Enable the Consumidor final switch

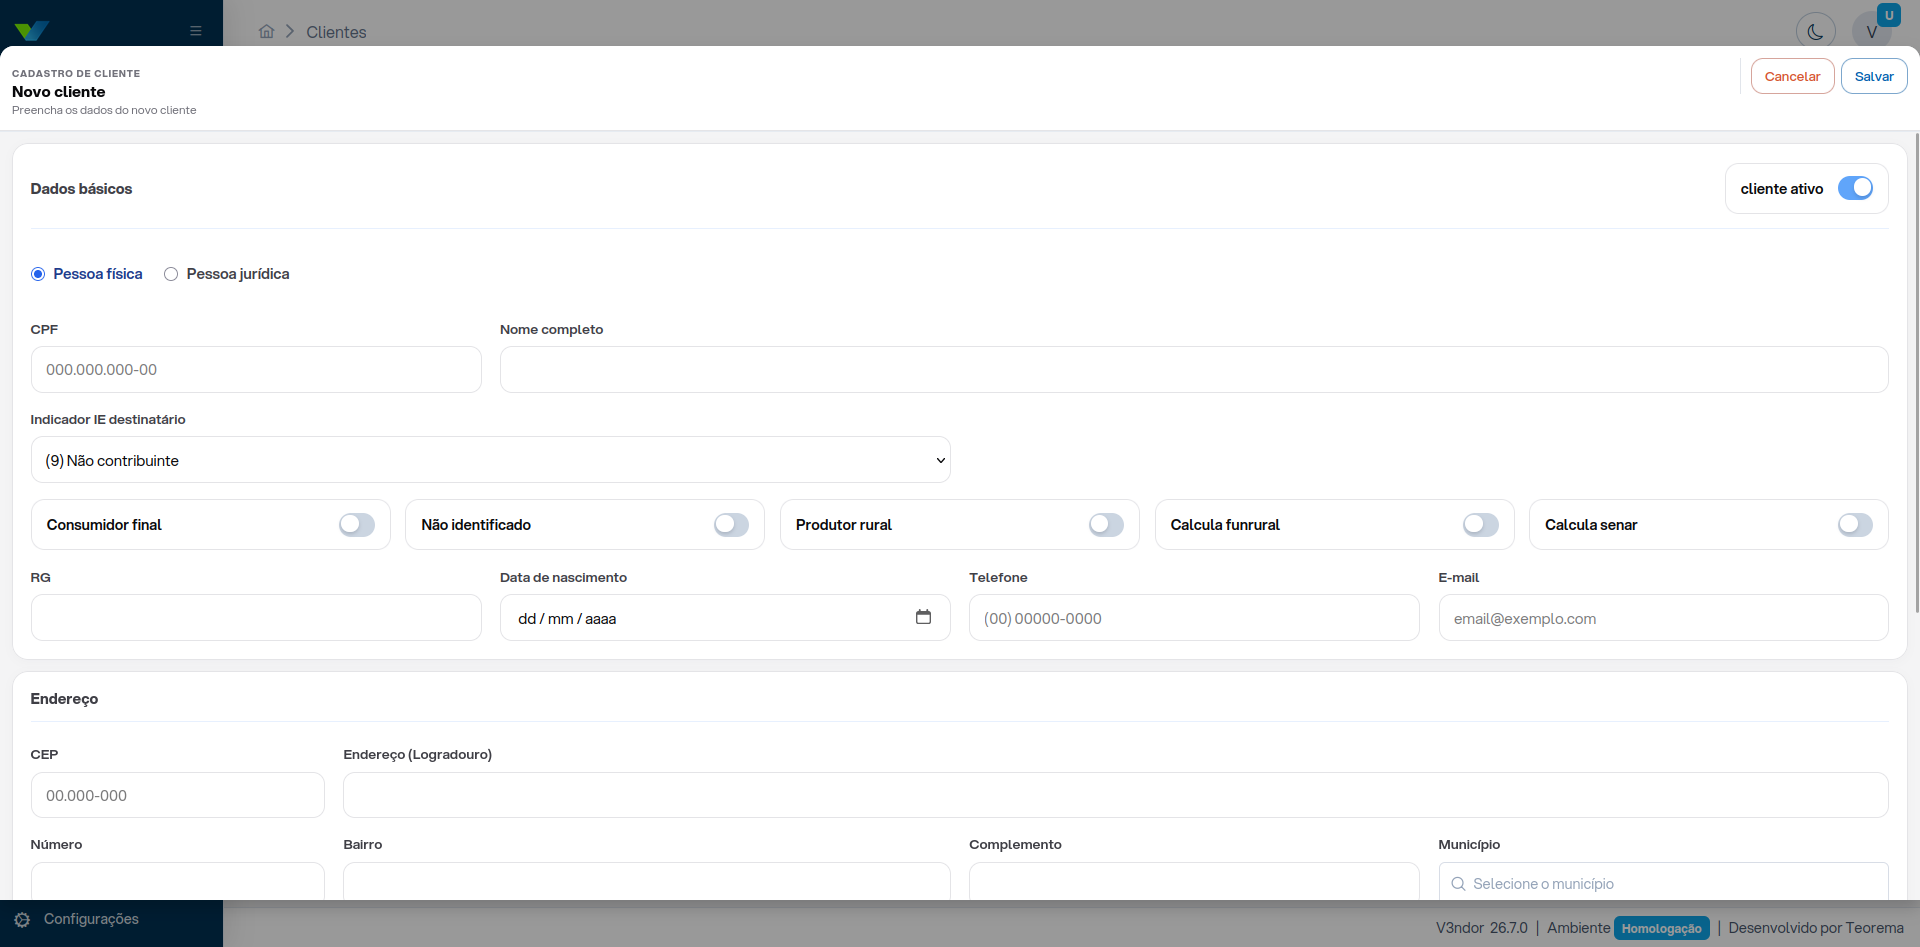pos(357,525)
